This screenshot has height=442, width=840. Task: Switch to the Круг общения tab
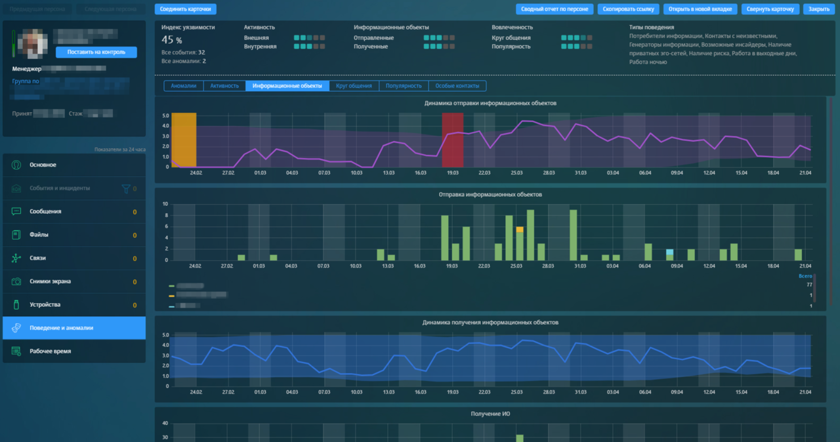[x=354, y=86]
